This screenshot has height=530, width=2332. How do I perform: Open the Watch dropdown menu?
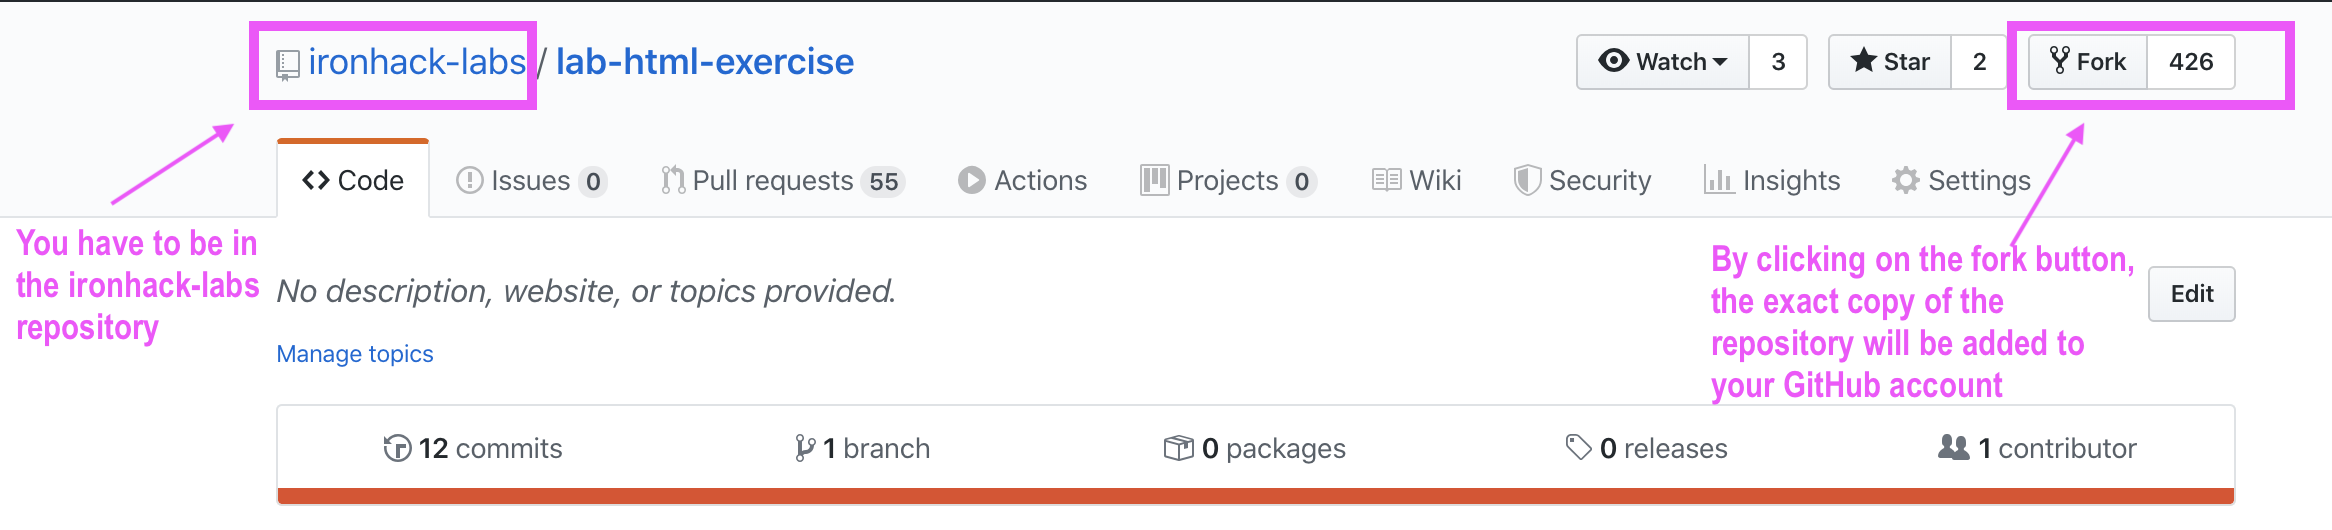(x=1664, y=62)
